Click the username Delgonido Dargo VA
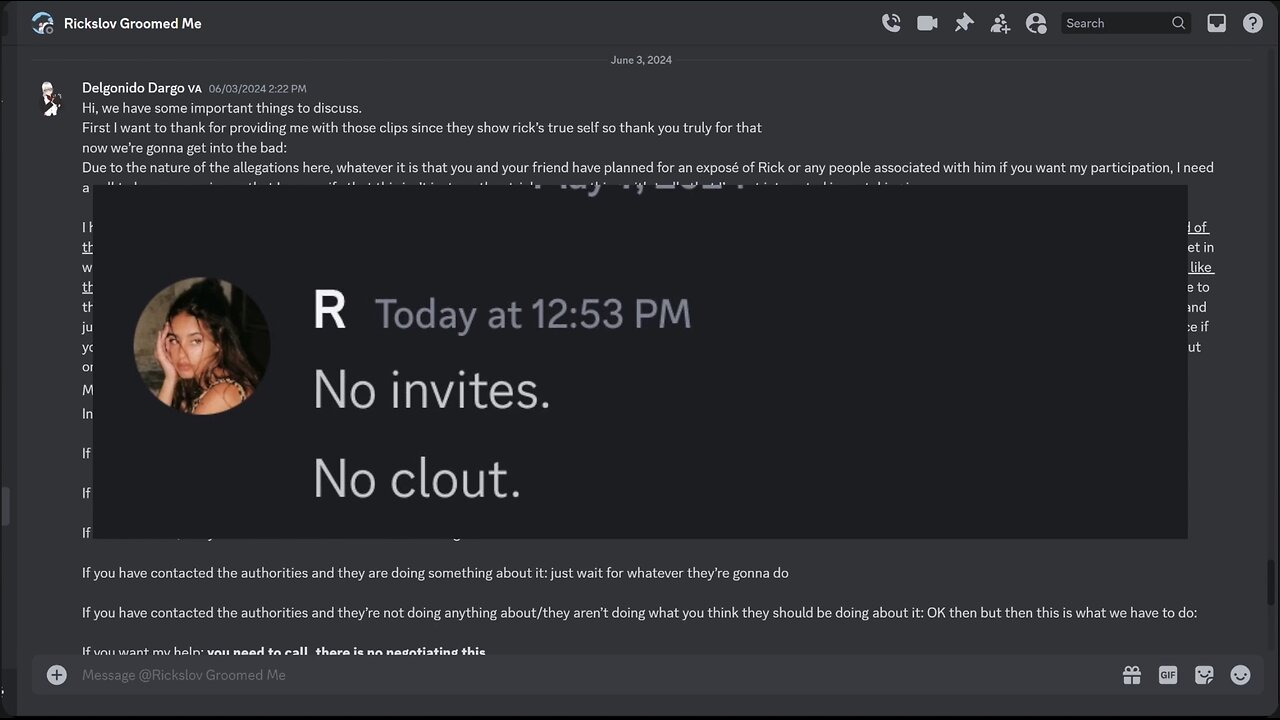This screenshot has height=720, width=1280. point(142,88)
